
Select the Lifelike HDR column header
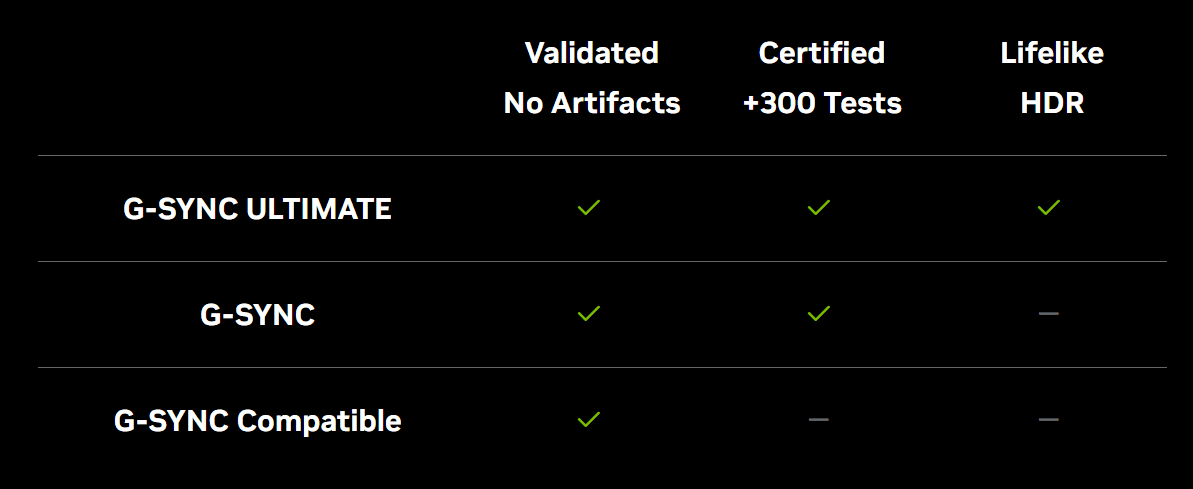coord(1052,78)
